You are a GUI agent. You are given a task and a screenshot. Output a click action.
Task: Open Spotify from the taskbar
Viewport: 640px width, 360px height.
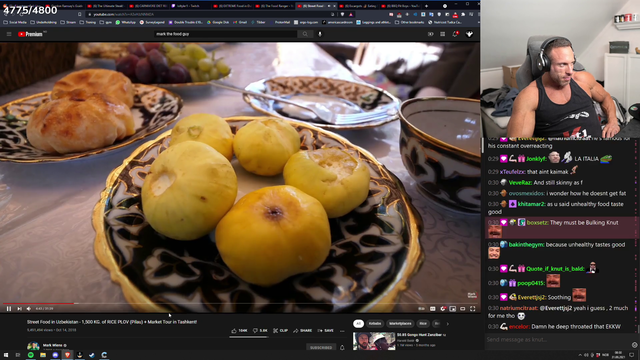[x=31, y=355]
